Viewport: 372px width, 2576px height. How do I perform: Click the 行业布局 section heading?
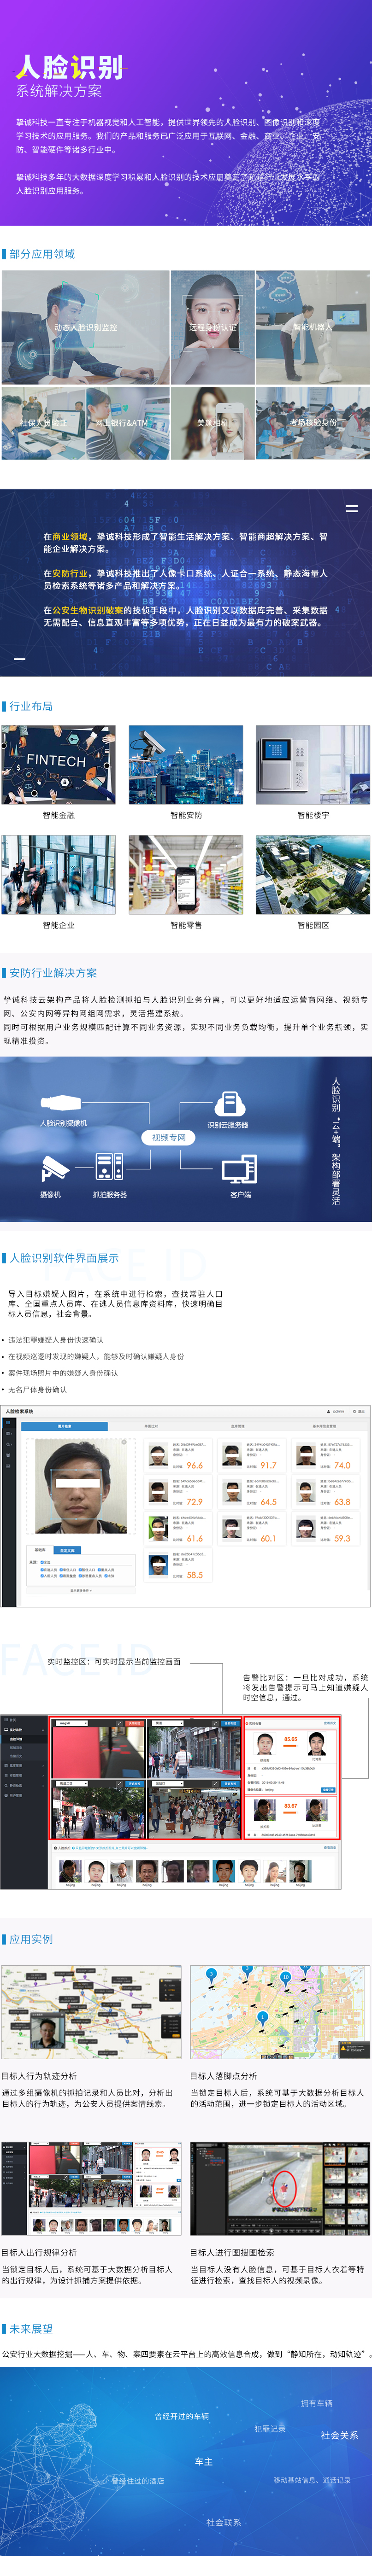click(x=31, y=706)
